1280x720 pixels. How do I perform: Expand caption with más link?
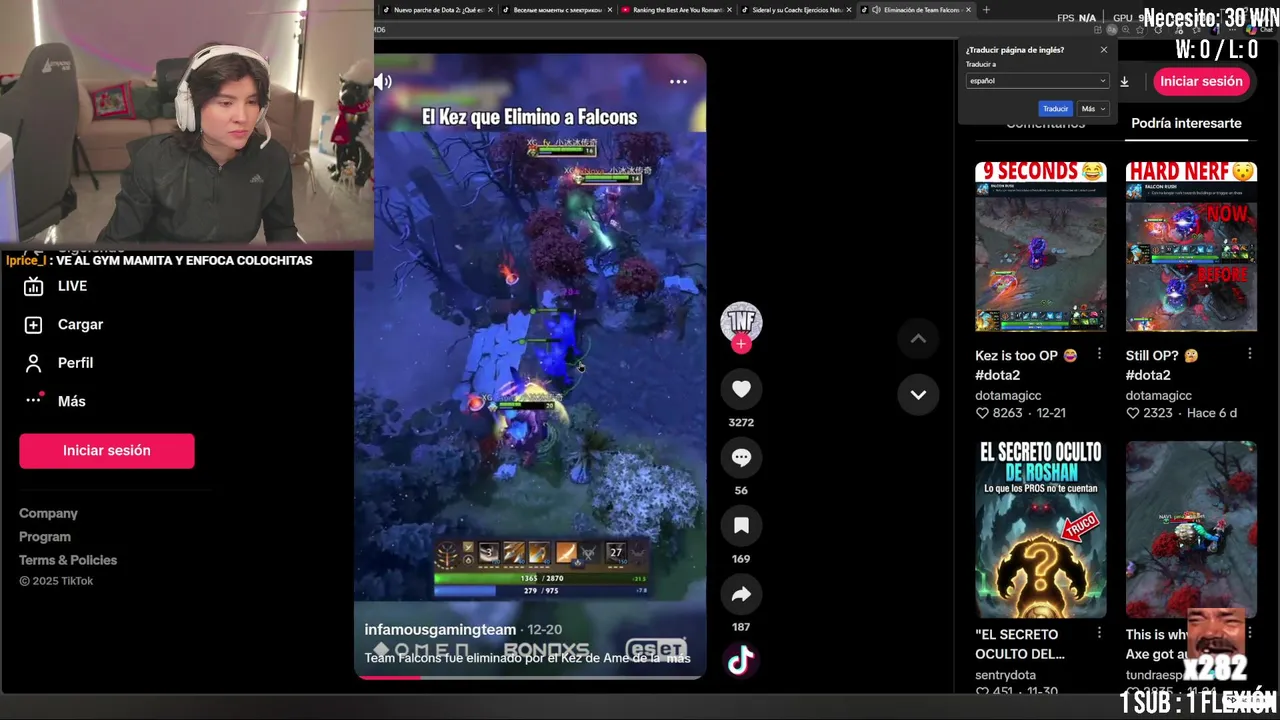pos(679,658)
